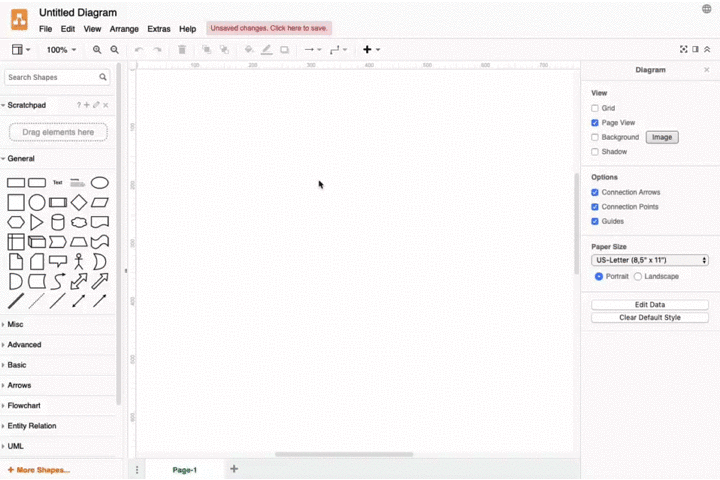The height and width of the screenshot is (480, 720).
Task: Click the Fill Color bucket icon
Action: 249,50
